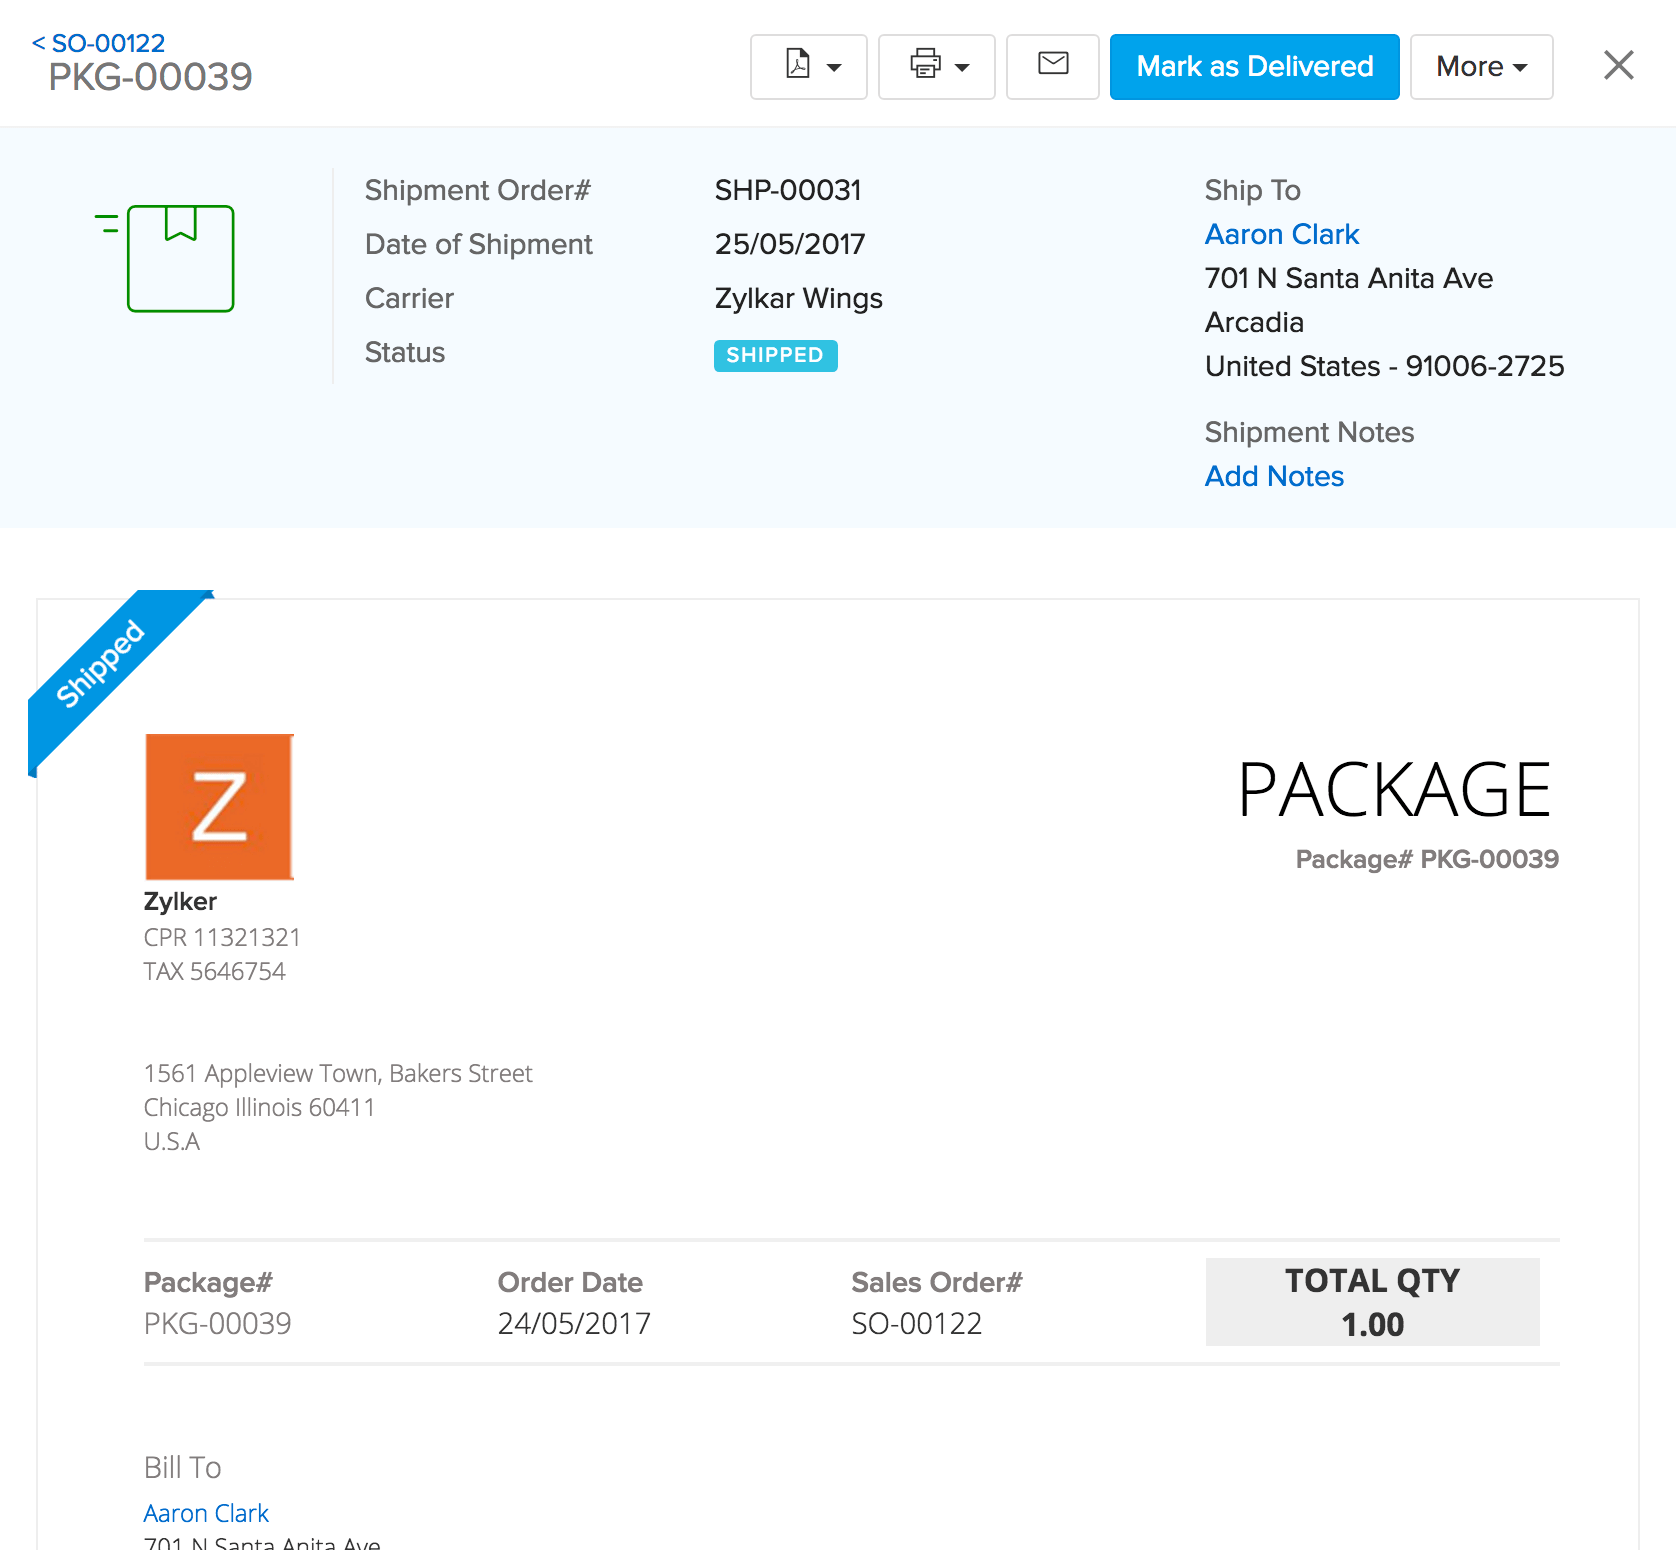Open Aaron Clark's contact under Ship To
The width and height of the screenshot is (1676, 1550).
[1282, 233]
